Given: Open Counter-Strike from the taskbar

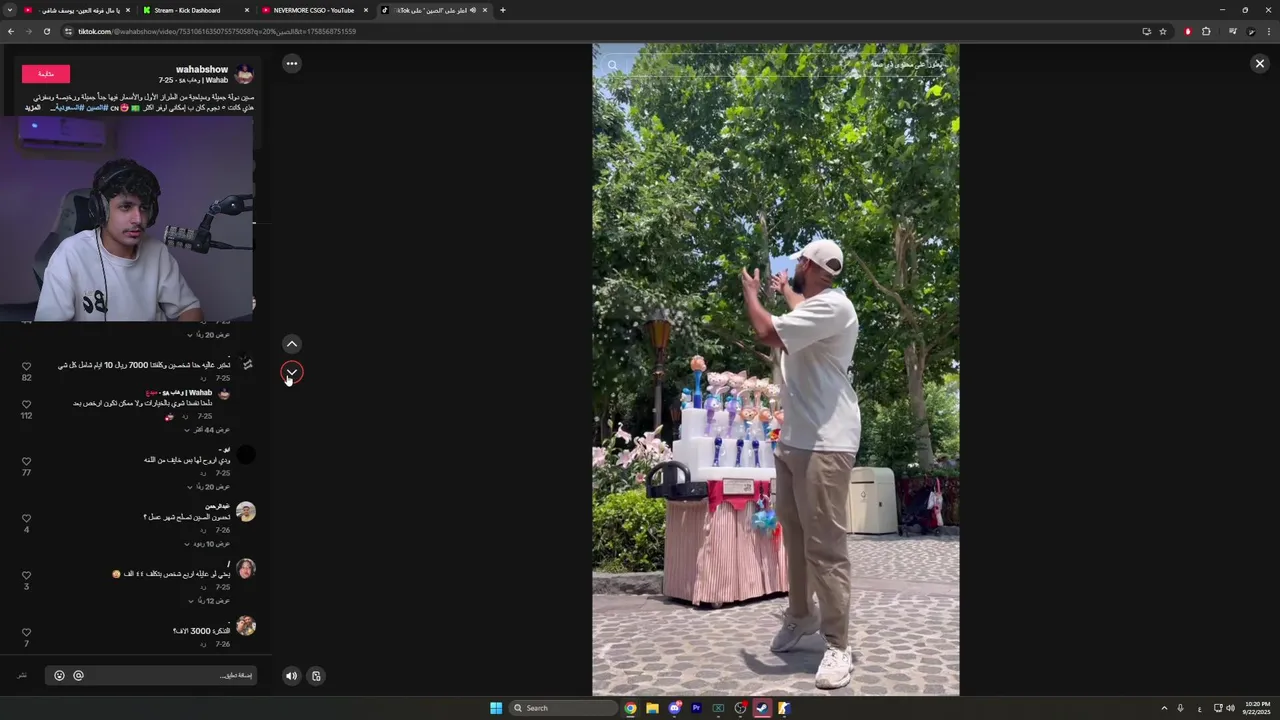Looking at the screenshot, I should point(784,708).
